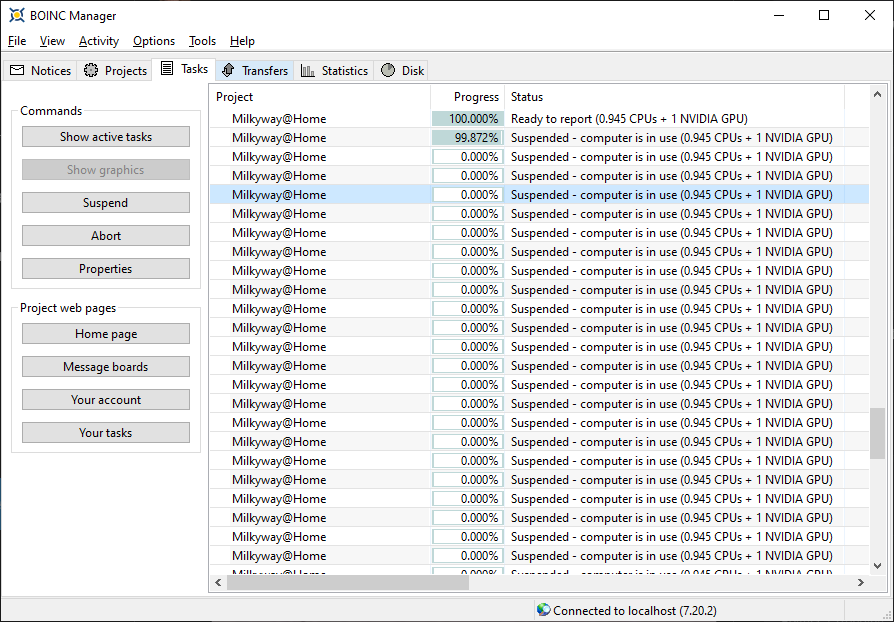
Task: Sort by the Progress column header
Action: pyautogui.click(x=468, y=97)
